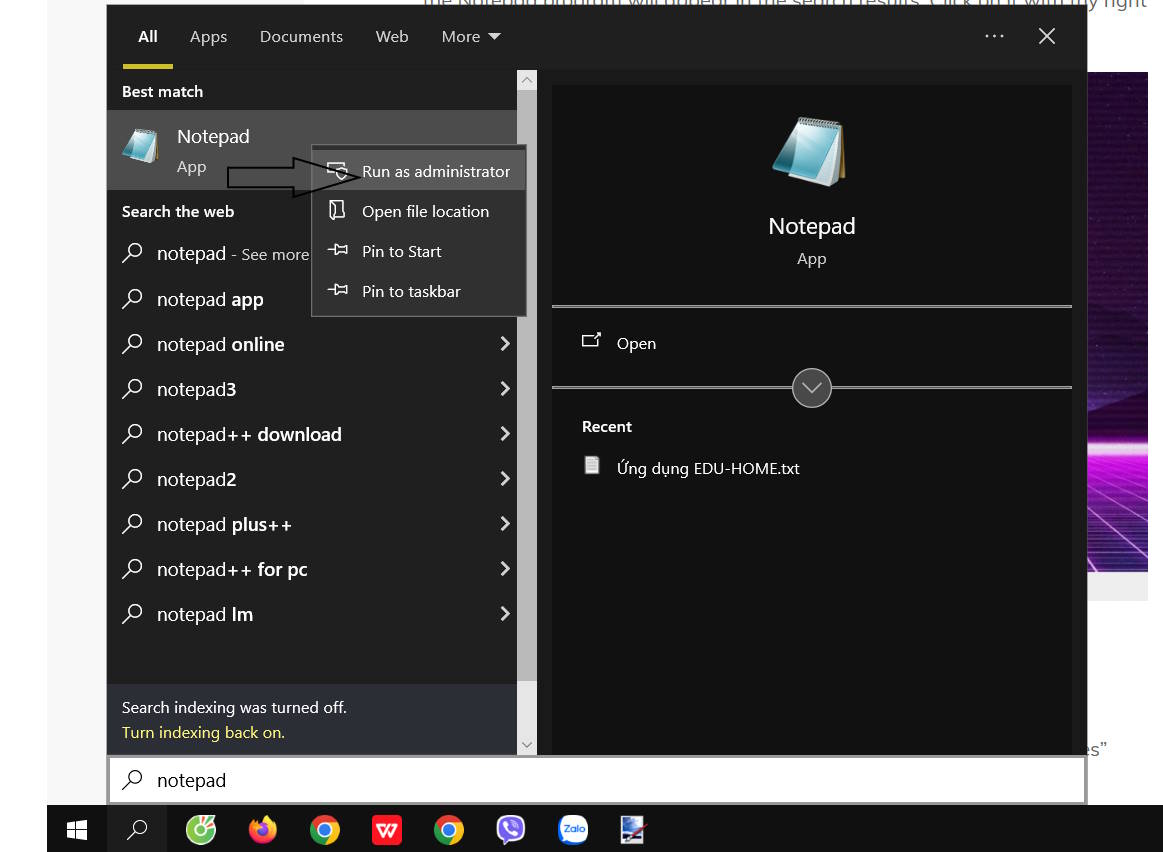The image size is (1163, 852).
Task: Click the large Notepad icon in preview pane
Action: [x=811, y=150]
